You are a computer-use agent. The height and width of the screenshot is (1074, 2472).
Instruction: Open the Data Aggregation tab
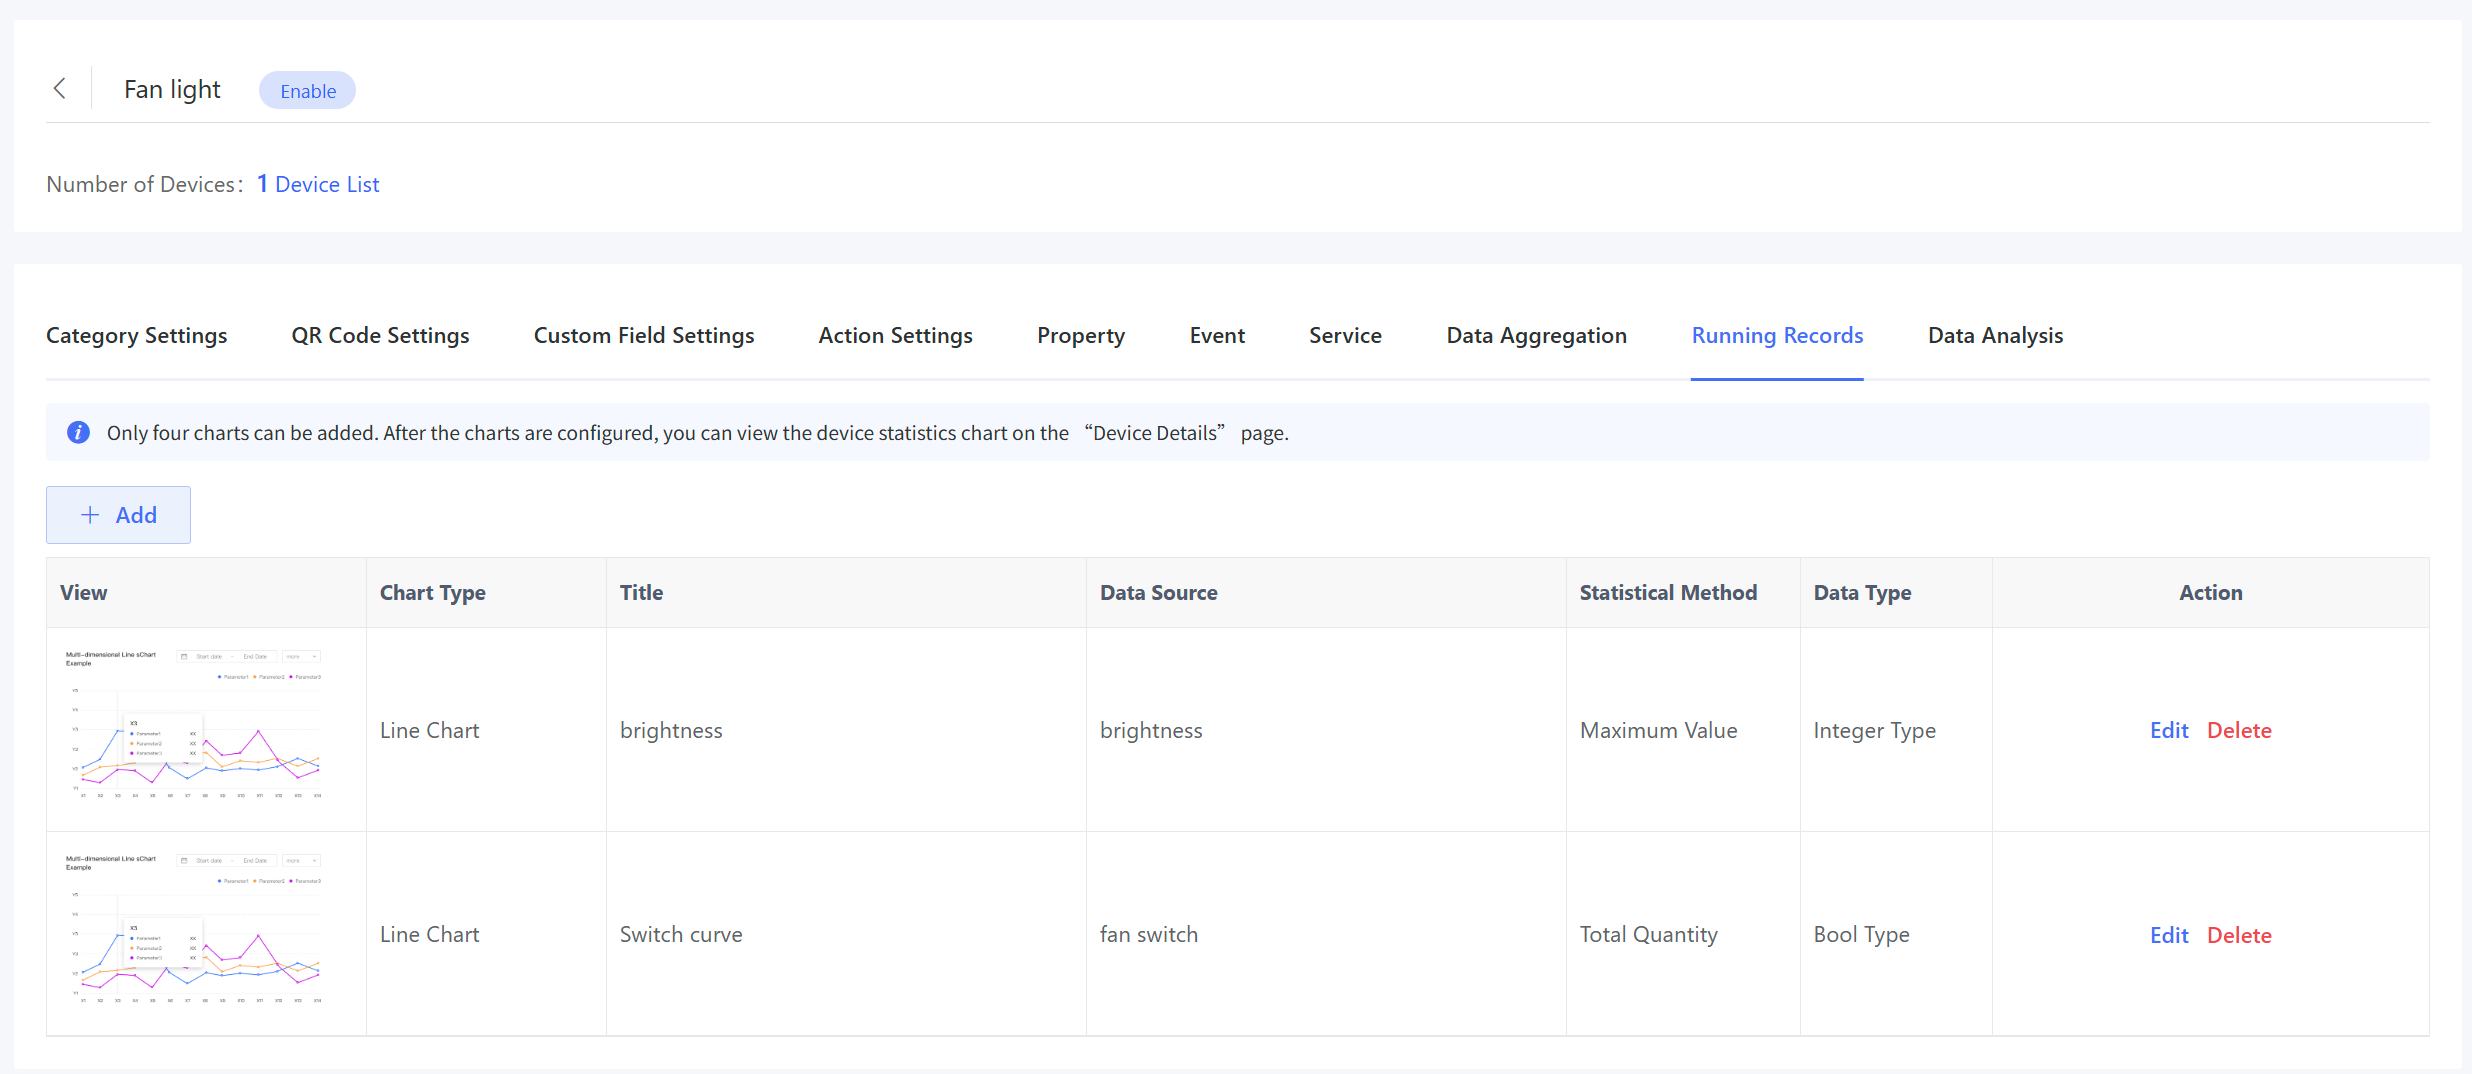pyautogui.click(x=1536, y=336)
